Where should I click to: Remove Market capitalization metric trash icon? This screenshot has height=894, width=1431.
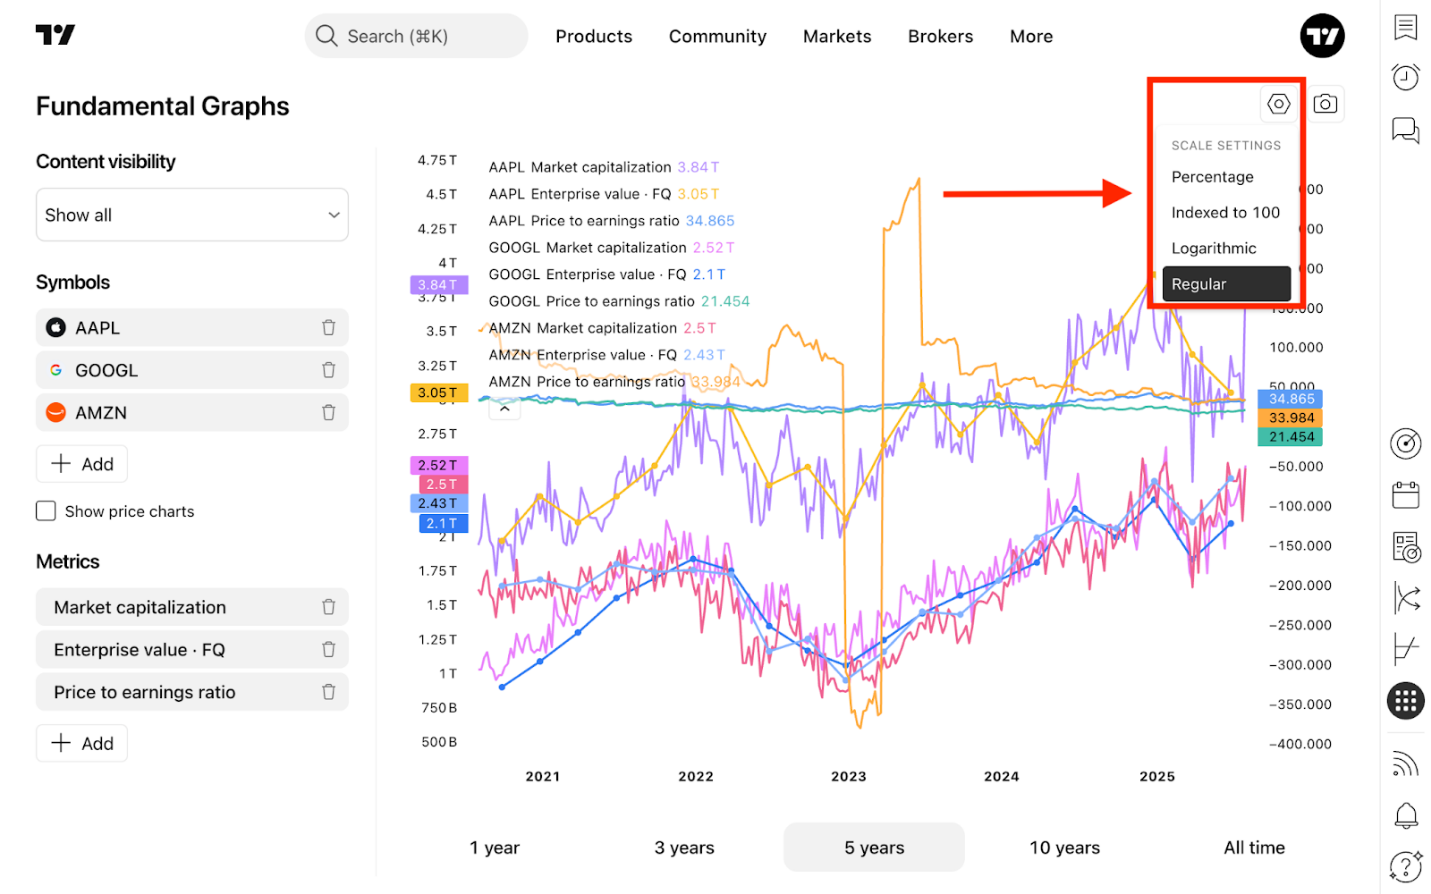(x=328, y=607)
